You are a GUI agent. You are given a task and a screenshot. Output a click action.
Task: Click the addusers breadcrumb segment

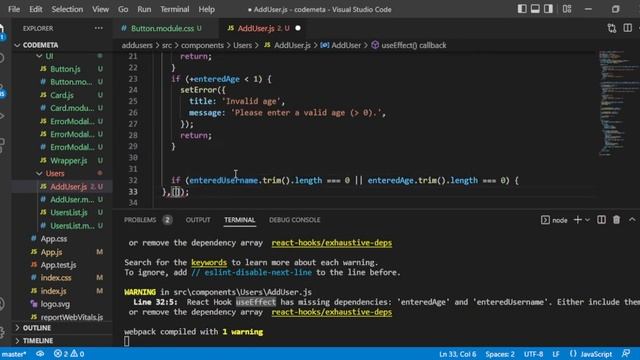(137, 45)
